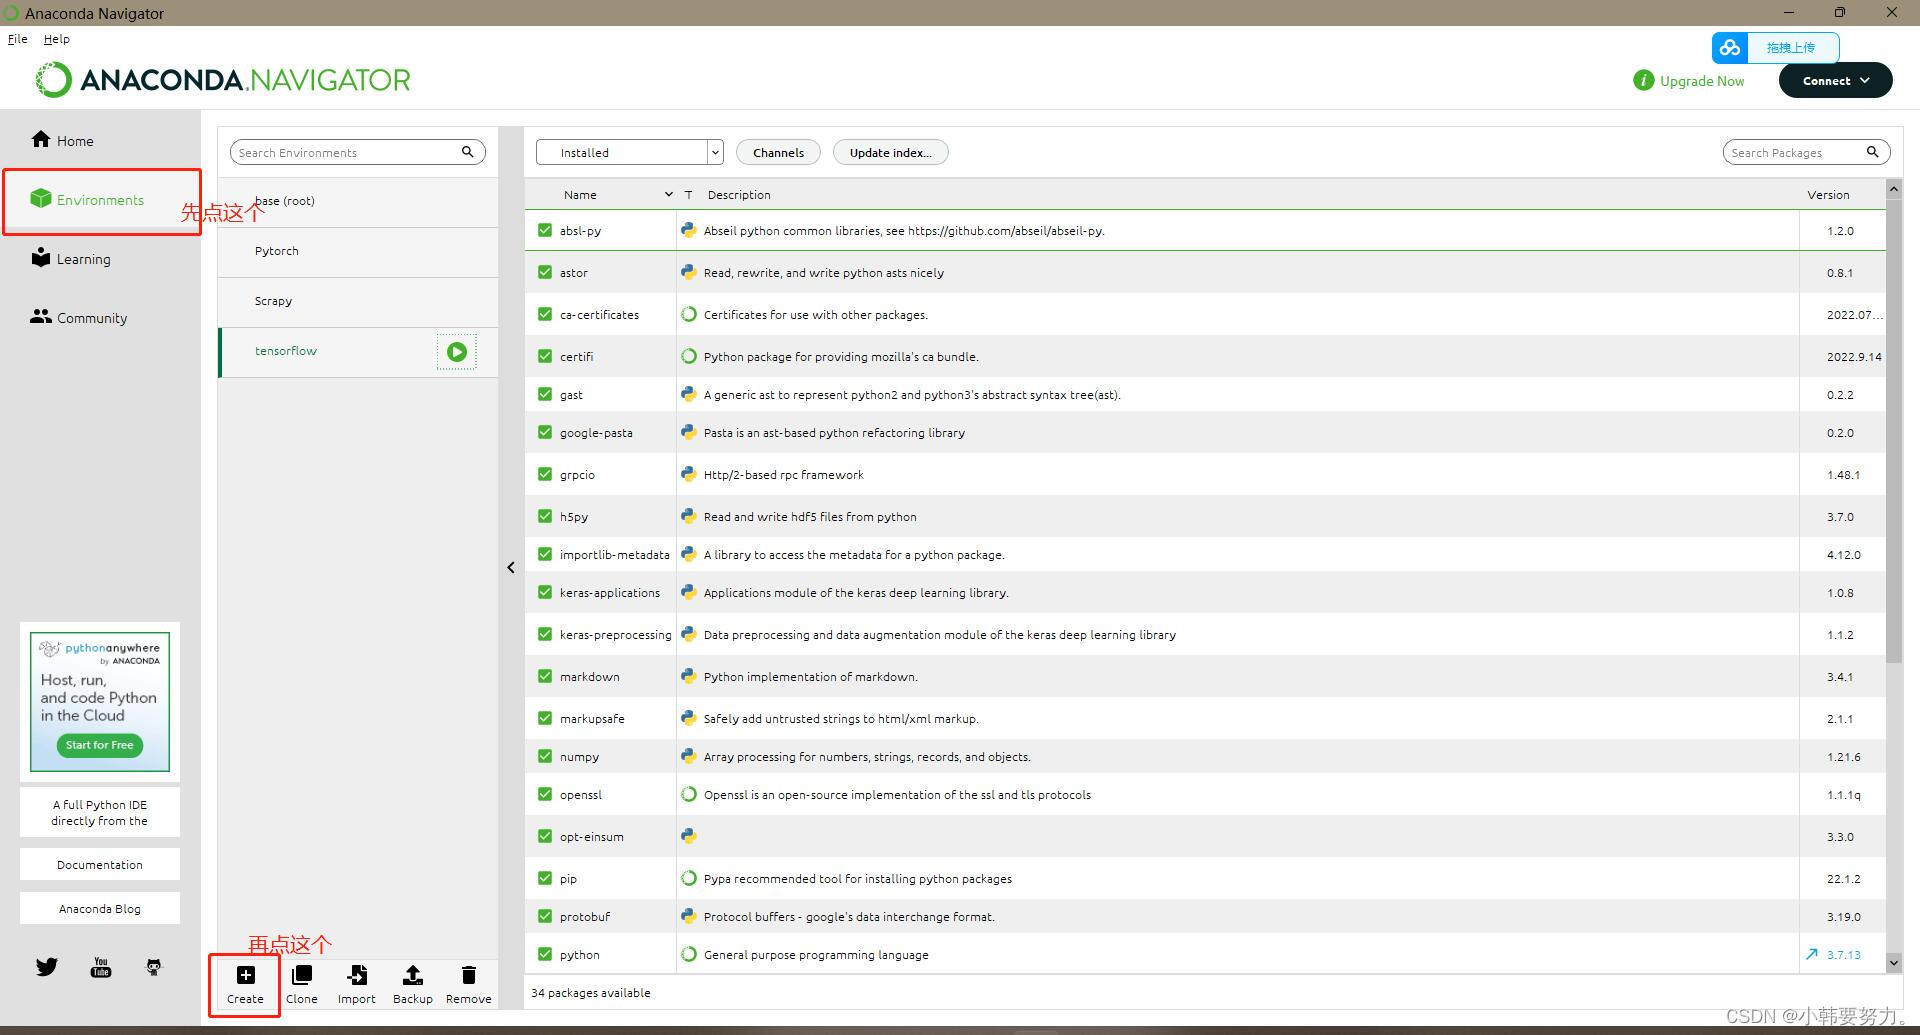
Task: Click the Start for Free button
Action: point(99,745)
